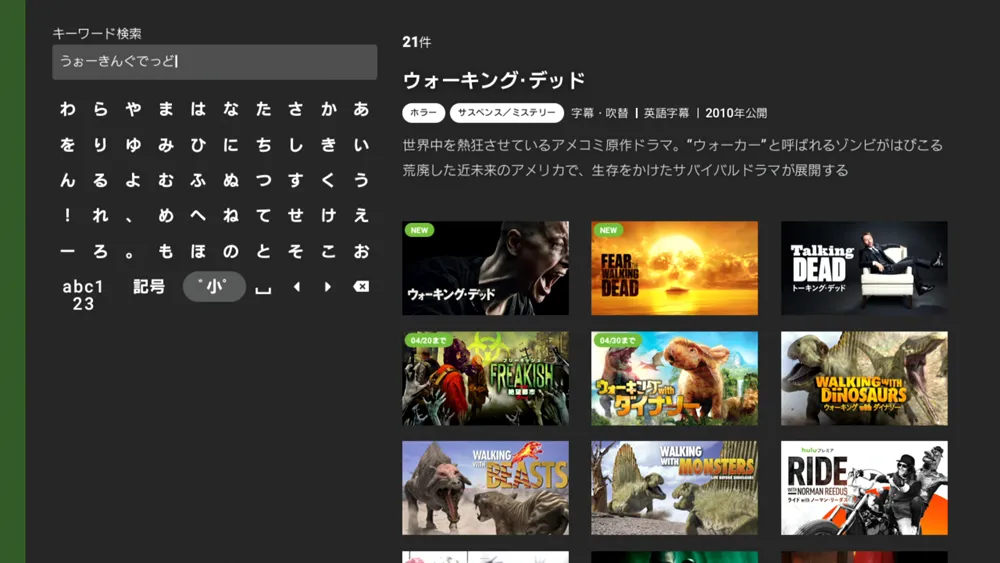Tap the Japanese comma 、 key

(x=129, y=219)
